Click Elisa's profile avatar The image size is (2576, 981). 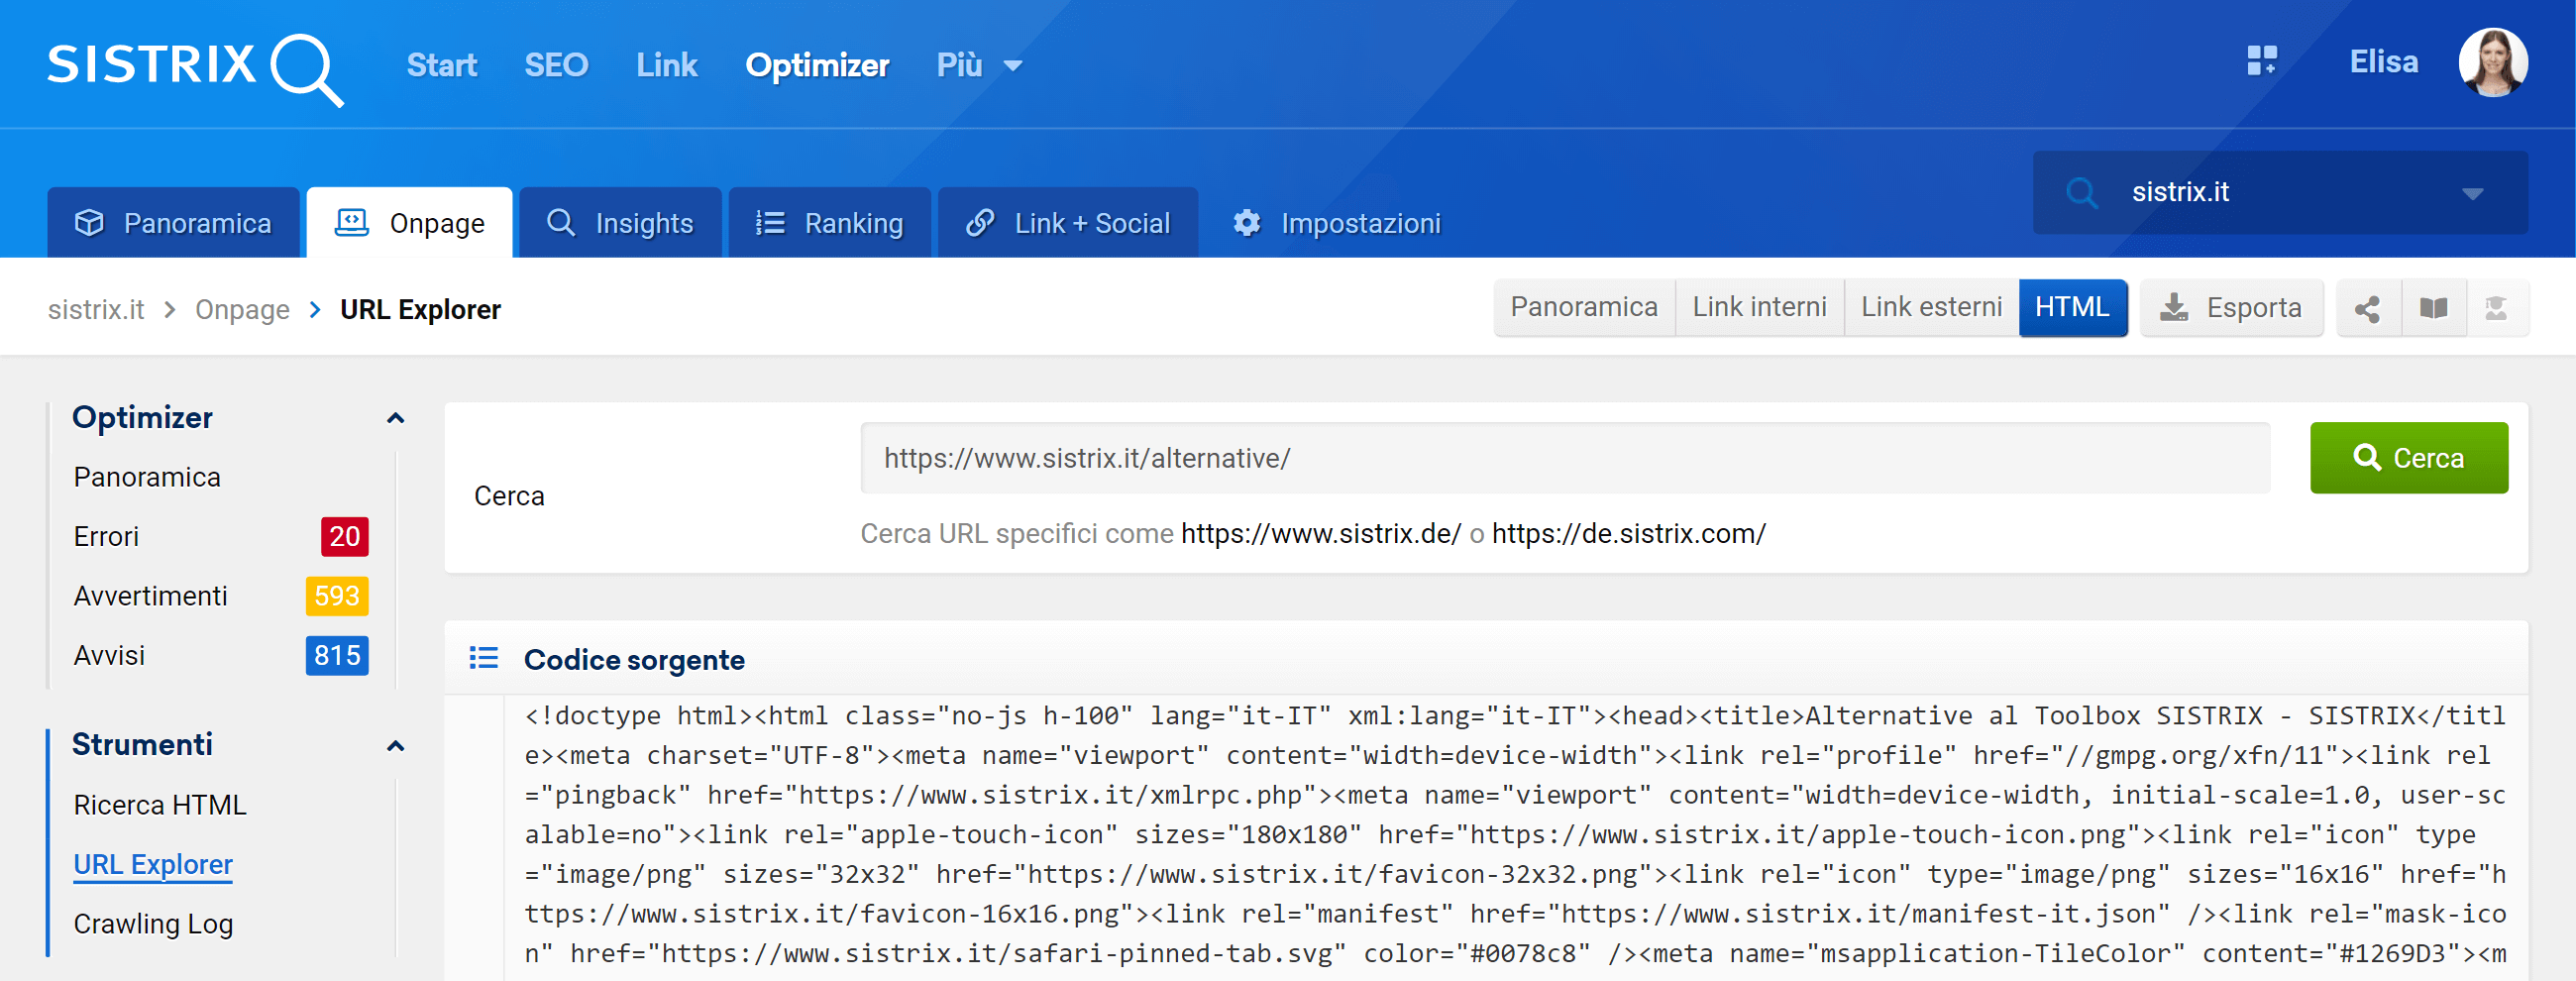pyautogui.click(x=2492, y=63)
